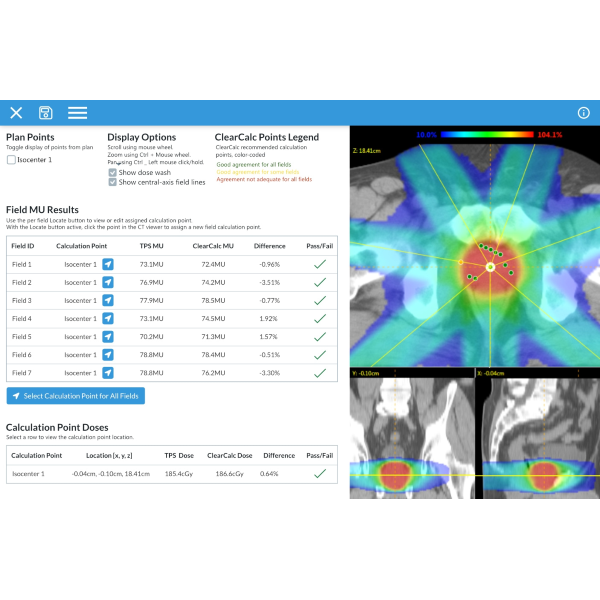Click Locate button for Field 6

(108, 355)
